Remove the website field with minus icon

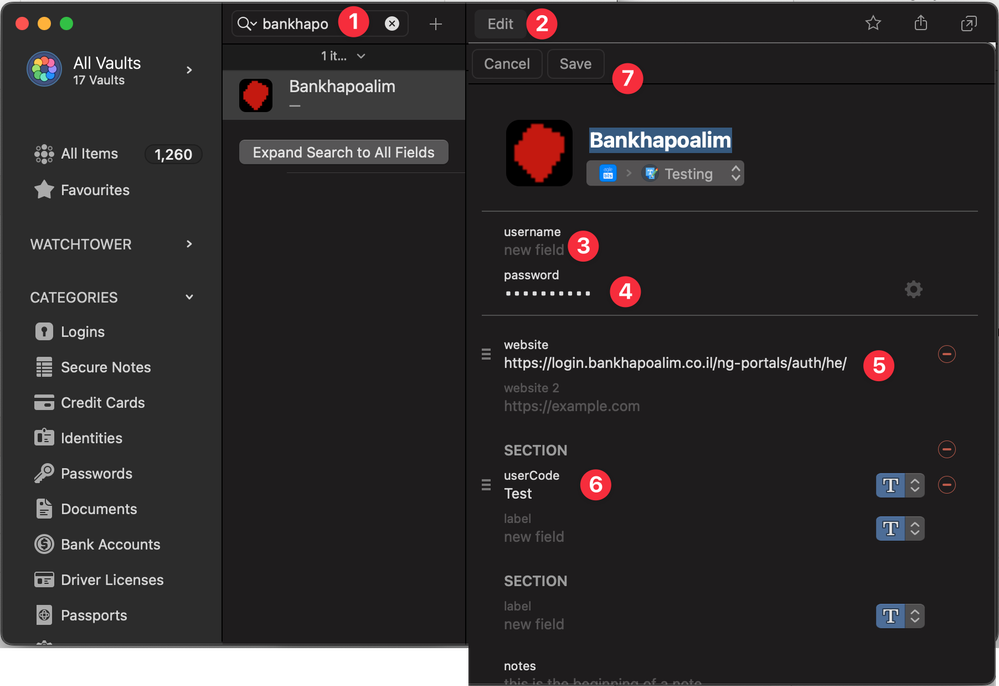(x=946, y=354)
